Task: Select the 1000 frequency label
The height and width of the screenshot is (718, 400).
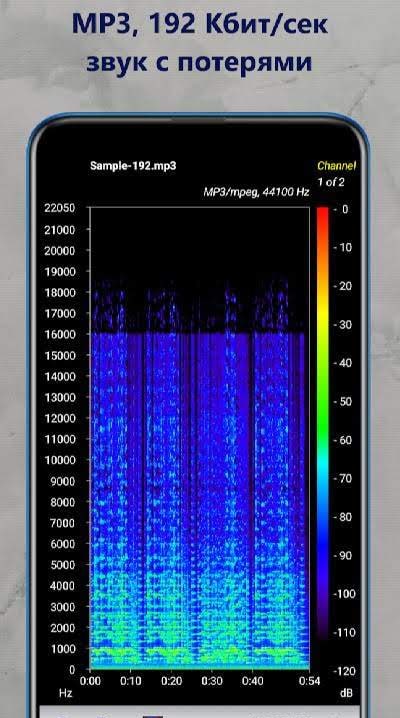Action: (x=62, y=649)
